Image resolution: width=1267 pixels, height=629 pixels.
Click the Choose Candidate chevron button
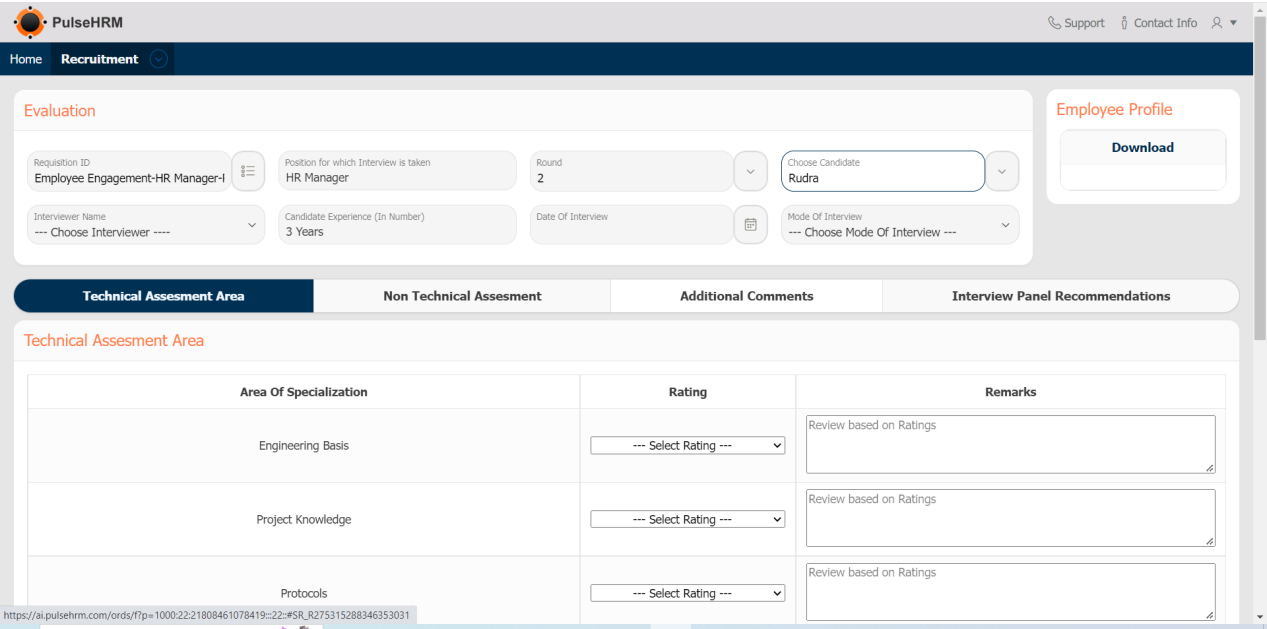1002,171
